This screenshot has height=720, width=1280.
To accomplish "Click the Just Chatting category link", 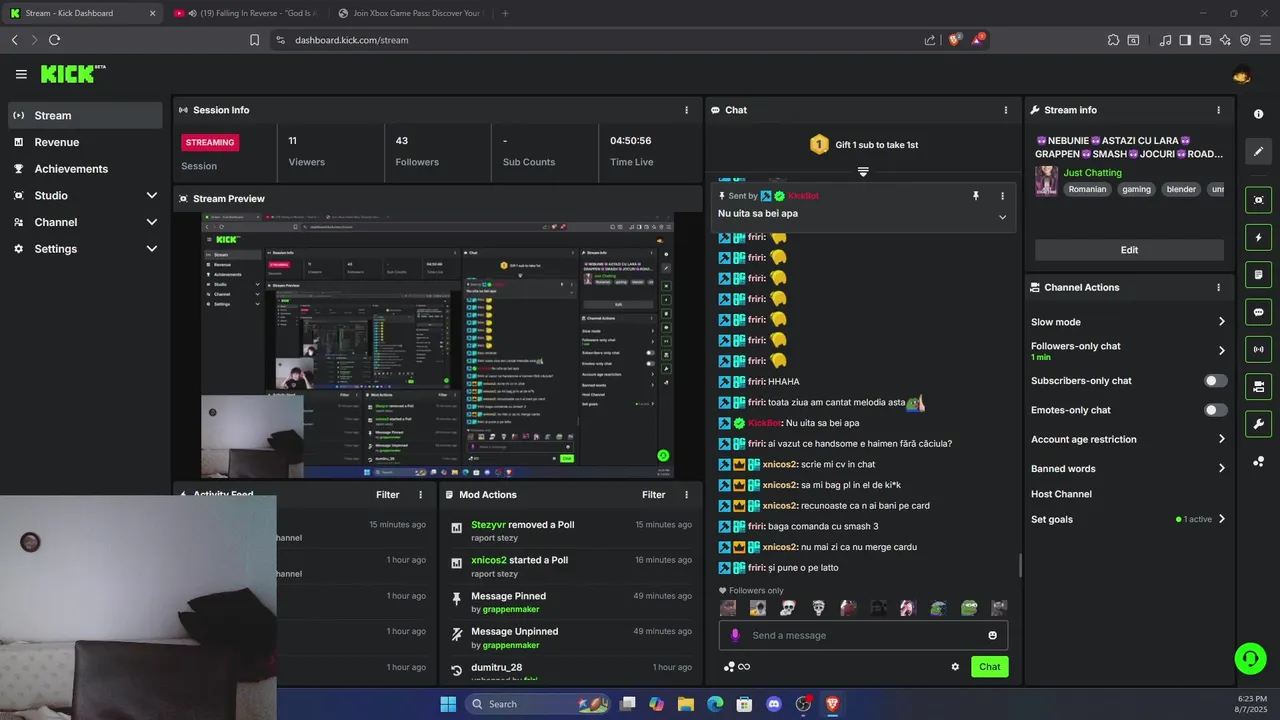I will point(1092,173).
